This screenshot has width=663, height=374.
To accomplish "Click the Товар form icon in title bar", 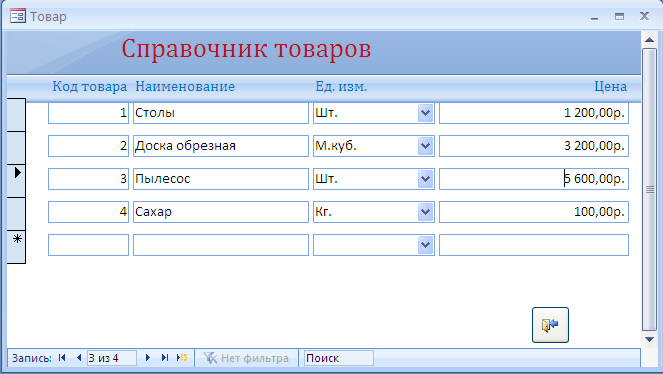I will click(18, 16).
